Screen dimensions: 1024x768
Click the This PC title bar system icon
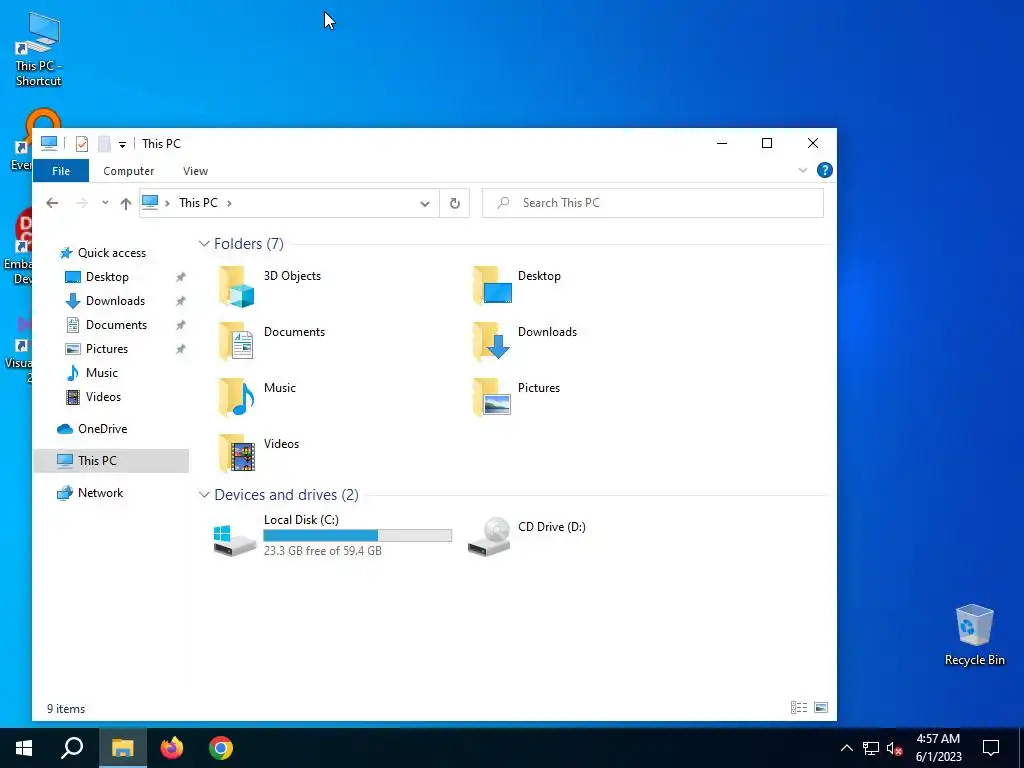[49, 144]
